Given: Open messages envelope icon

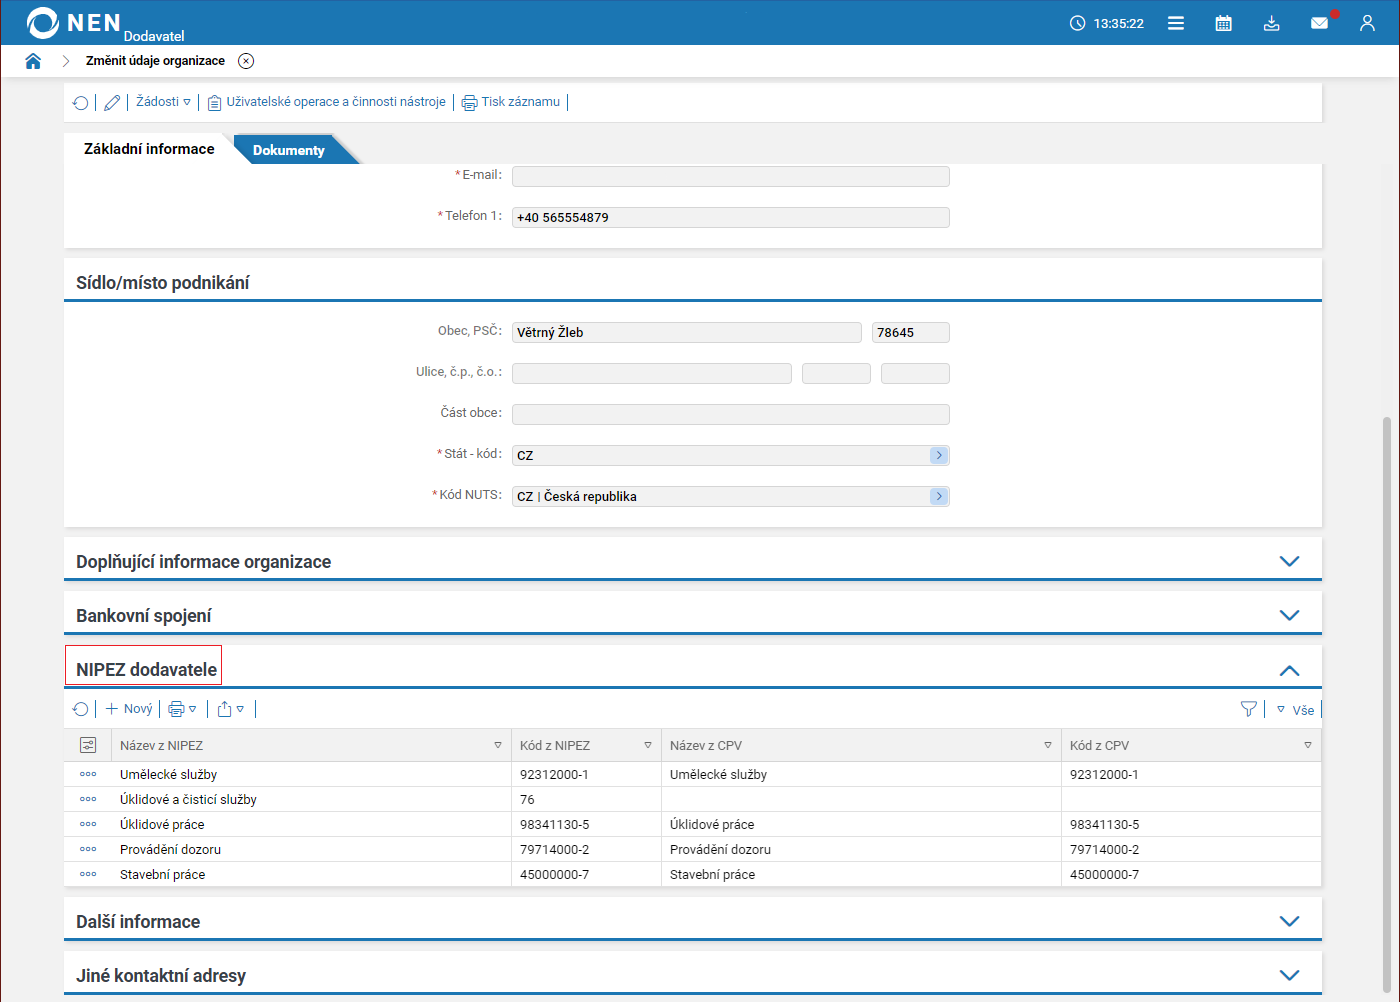Looking at the screenshot, I should [1319, 23].
